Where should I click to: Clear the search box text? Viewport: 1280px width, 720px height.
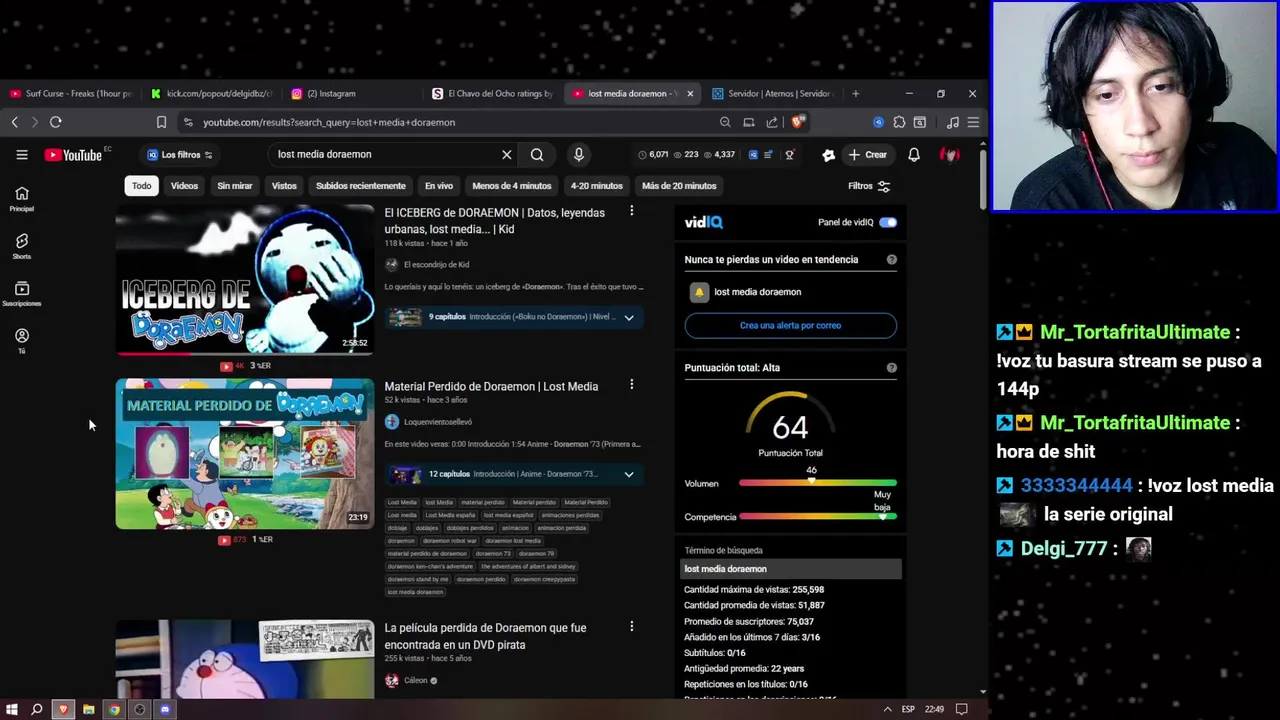pos(506,154)
